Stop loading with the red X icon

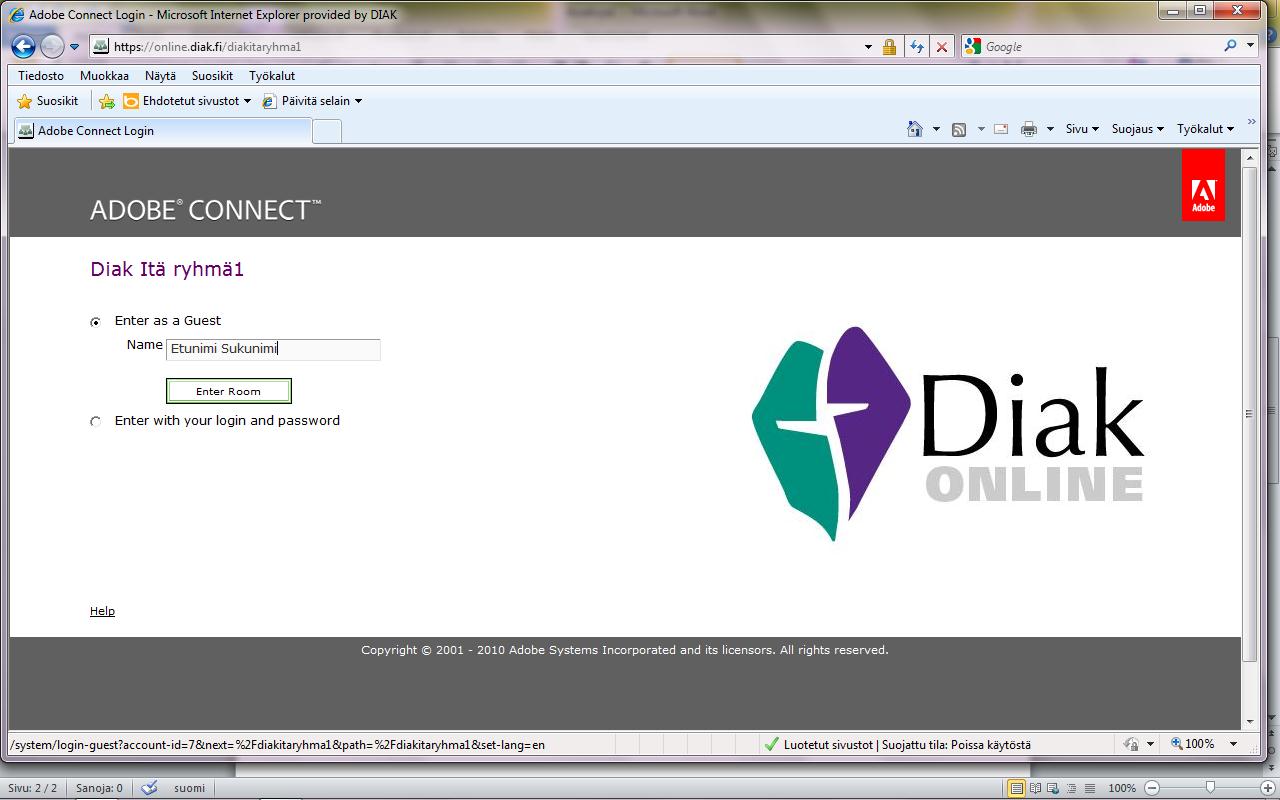(x=942, y=47)
